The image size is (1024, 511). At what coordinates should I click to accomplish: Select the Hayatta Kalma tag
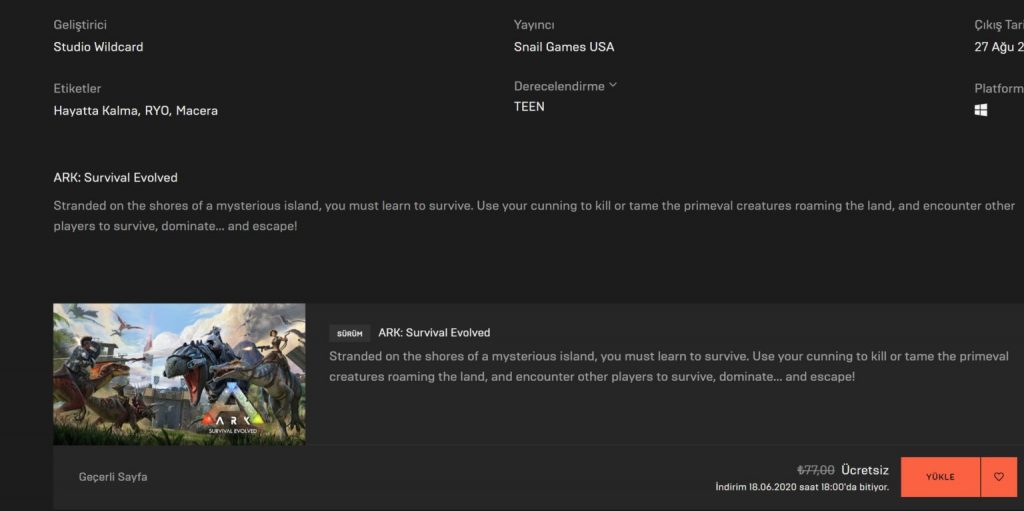click(96, 111)
